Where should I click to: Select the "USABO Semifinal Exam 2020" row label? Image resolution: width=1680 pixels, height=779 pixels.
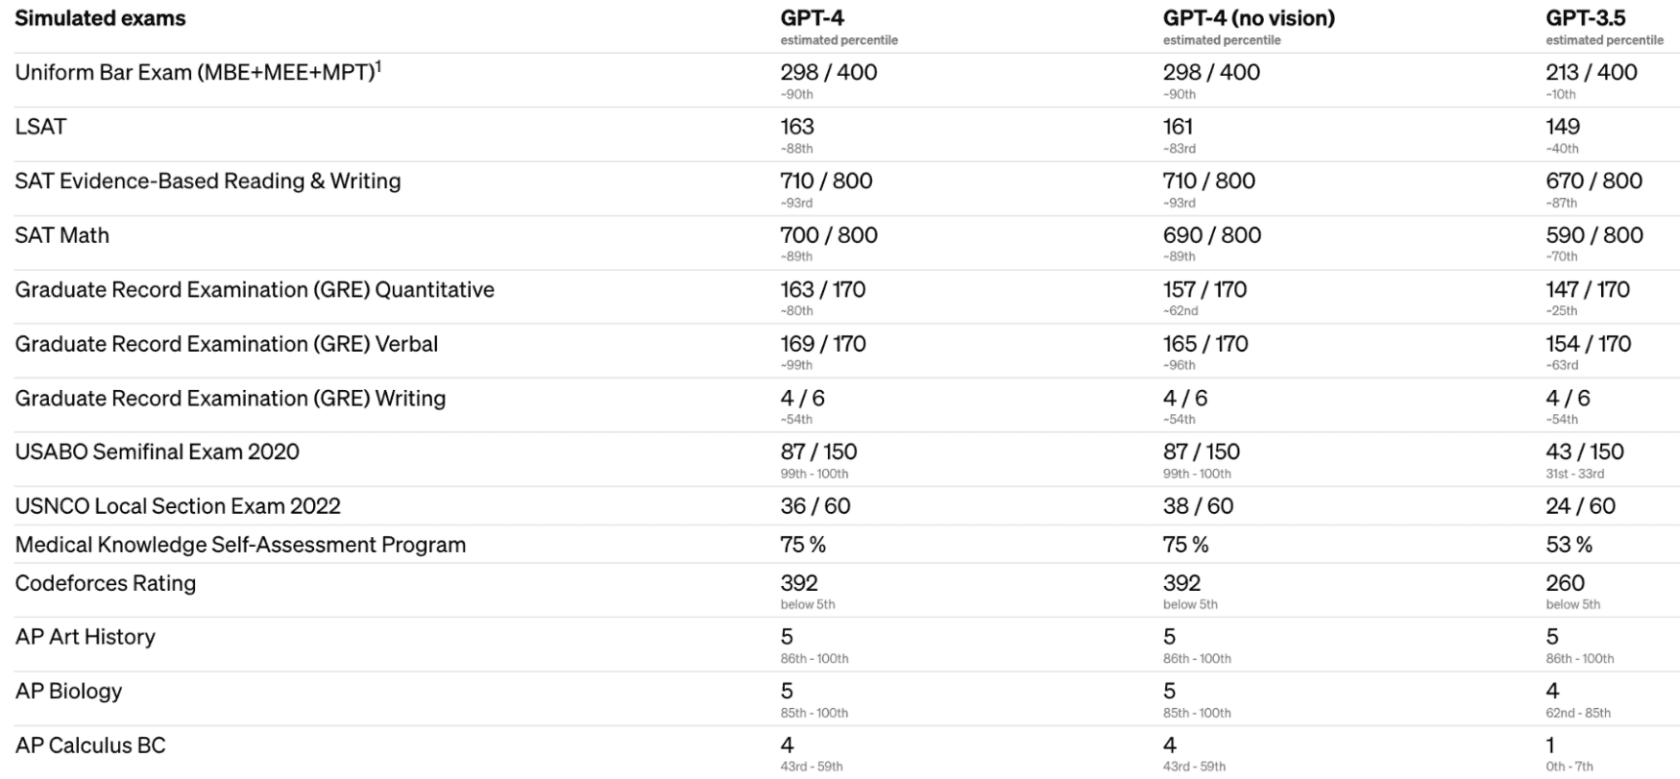pos(157,452)
